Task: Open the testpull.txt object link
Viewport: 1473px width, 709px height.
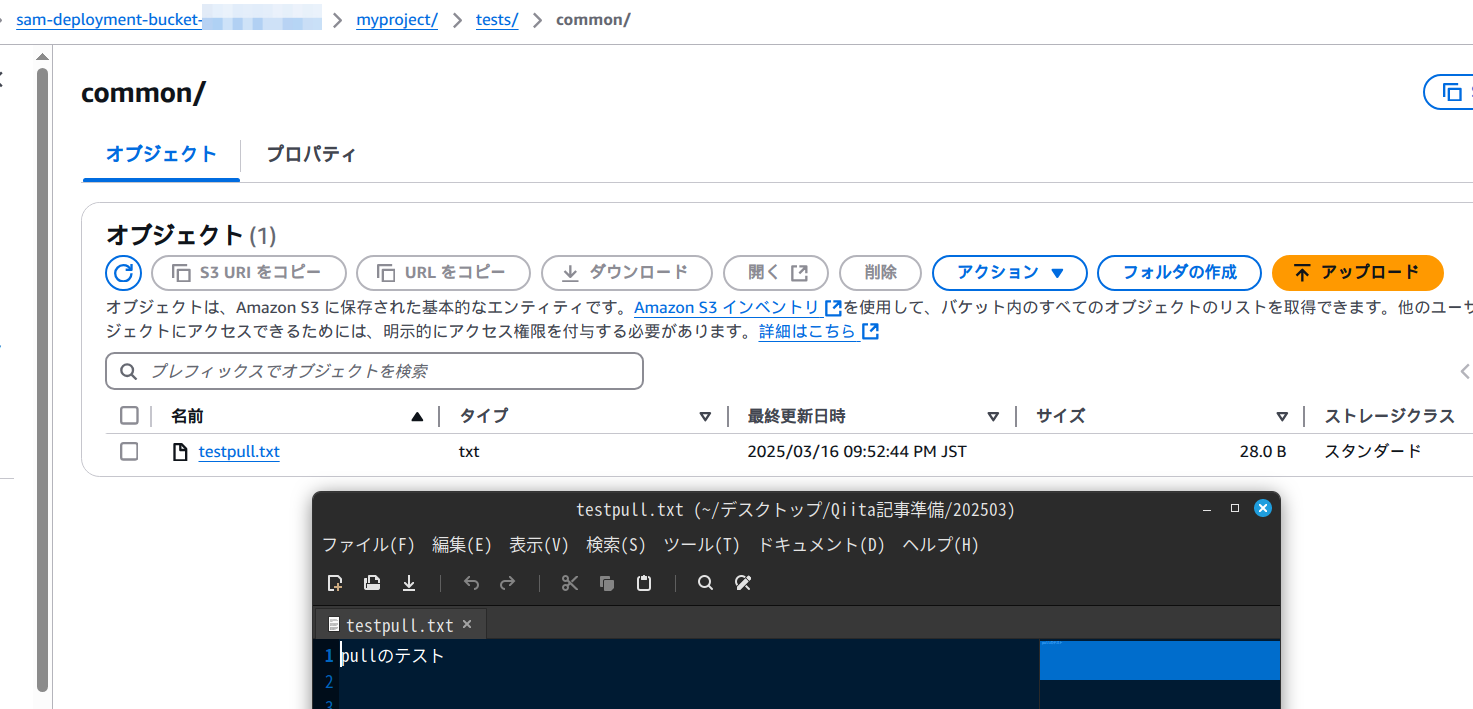Action: [x=238, y=451]
